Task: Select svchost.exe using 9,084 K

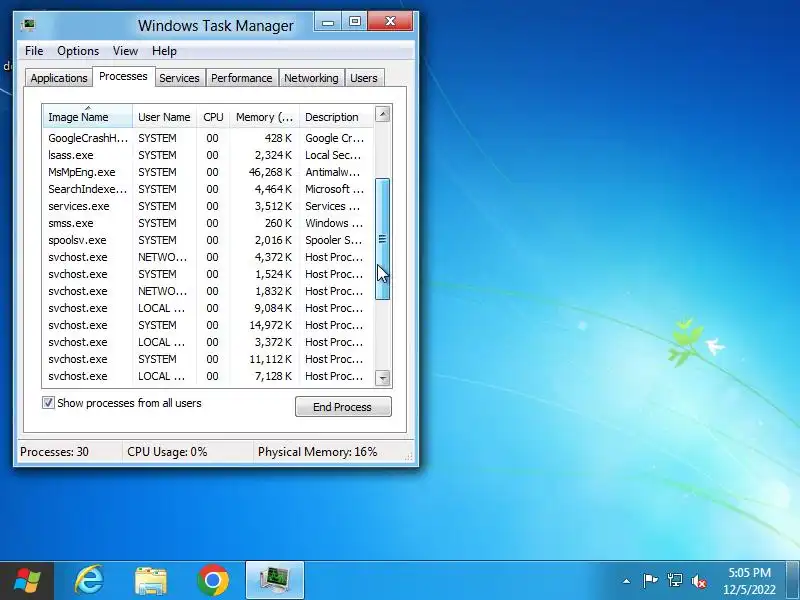Action: click(x=209, y=308)
